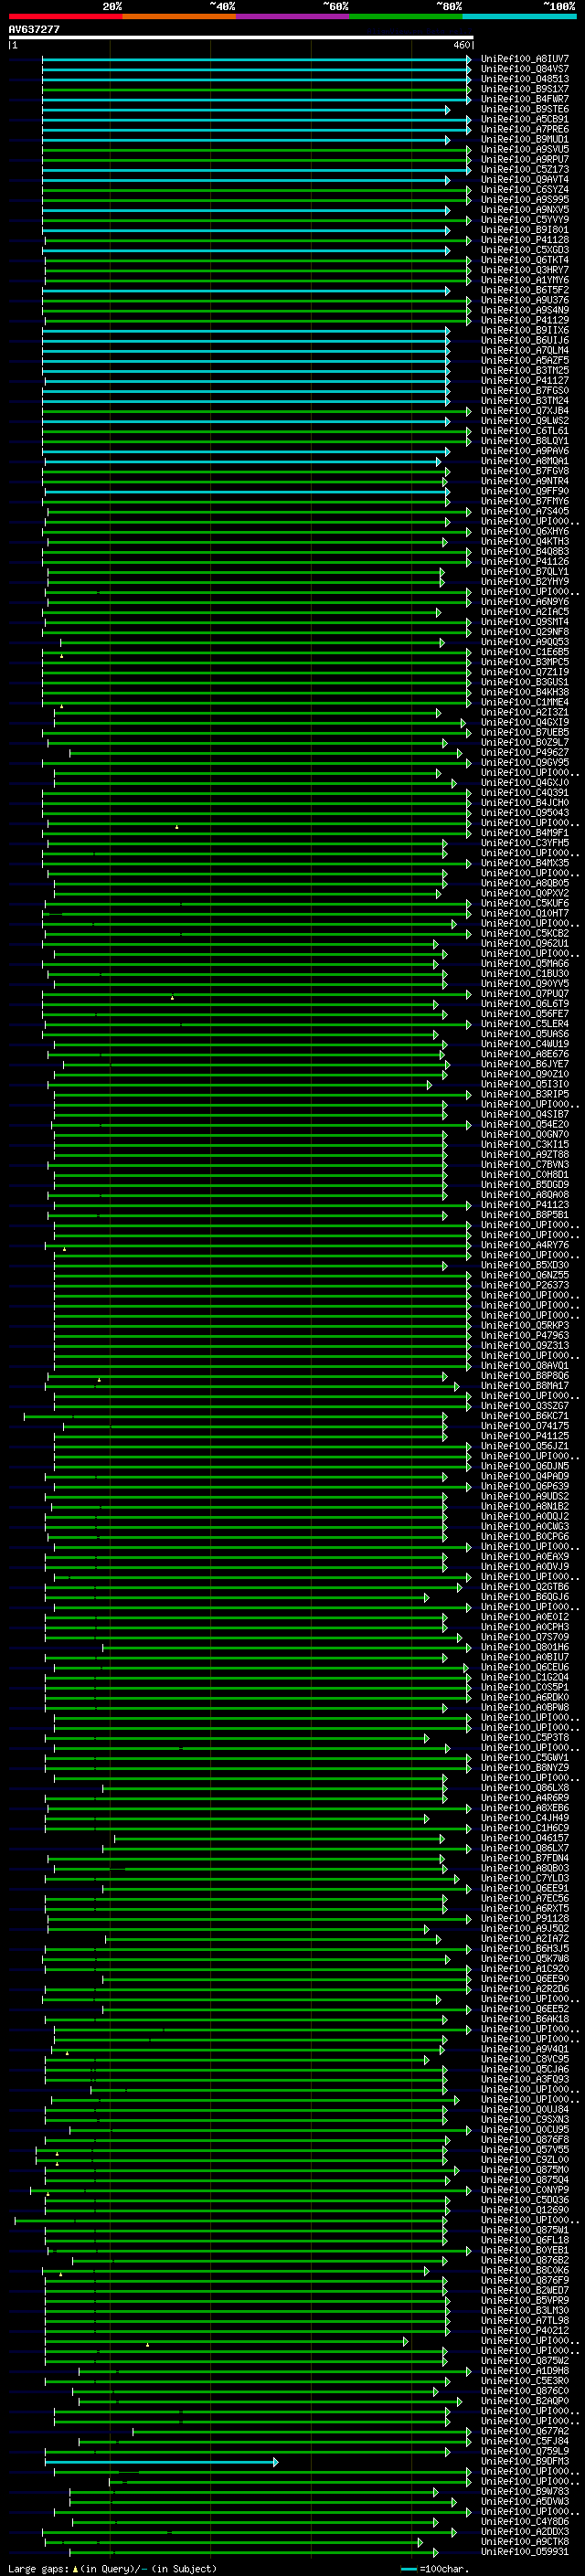The image size is (585, 2576).
Task: Select the UniRef100_A9CTK8 subject label
Action: pos(524,2542)
